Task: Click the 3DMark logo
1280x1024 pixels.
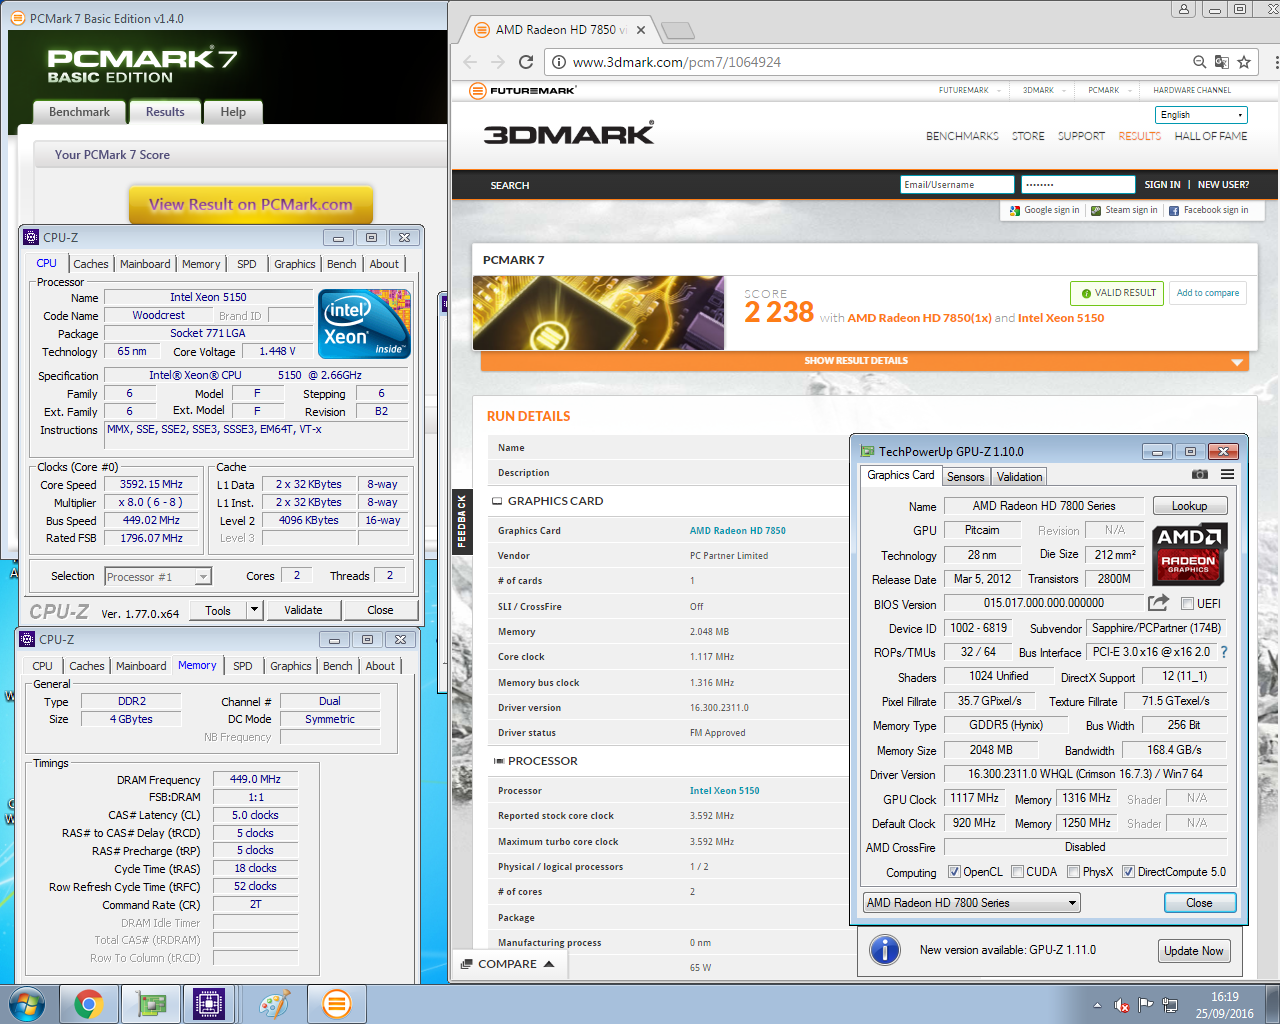Action: point(569,133)
